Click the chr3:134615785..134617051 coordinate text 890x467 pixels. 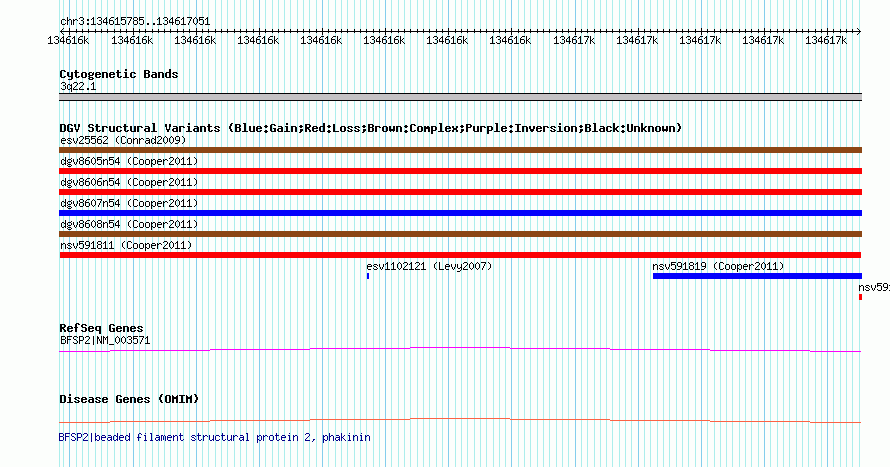tap(135, 22)
